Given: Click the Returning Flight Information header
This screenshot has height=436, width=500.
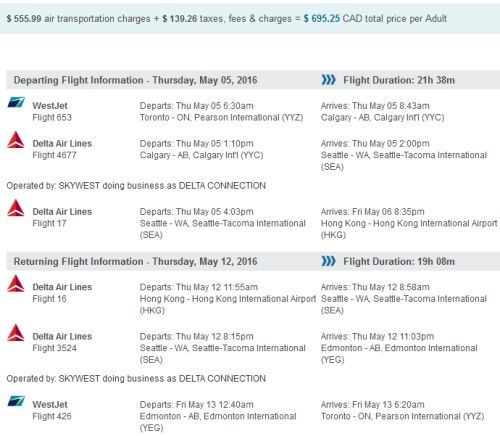Looking at the screenshot, I should click(x=135, y=261).
